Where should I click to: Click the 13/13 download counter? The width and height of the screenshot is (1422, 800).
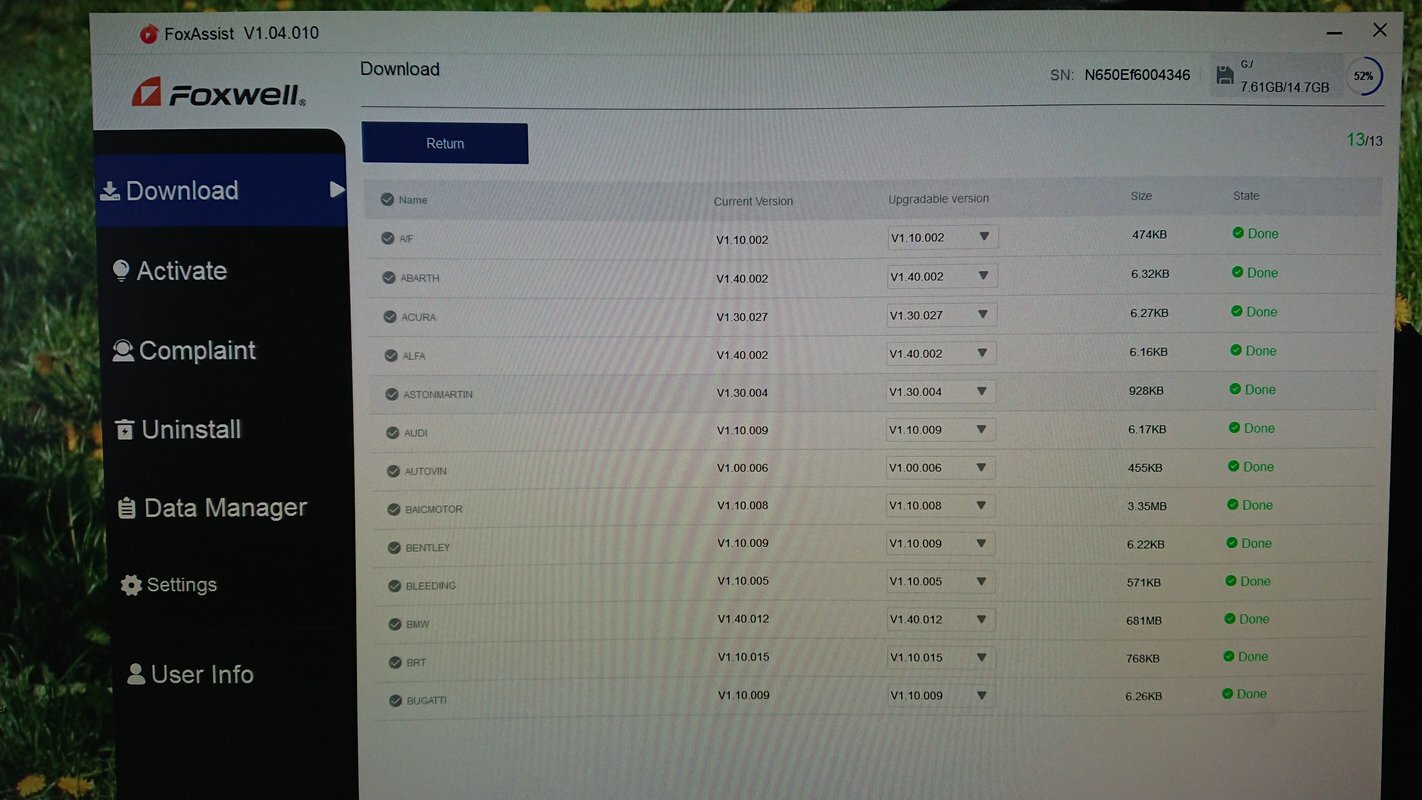tap(1364, 140)
